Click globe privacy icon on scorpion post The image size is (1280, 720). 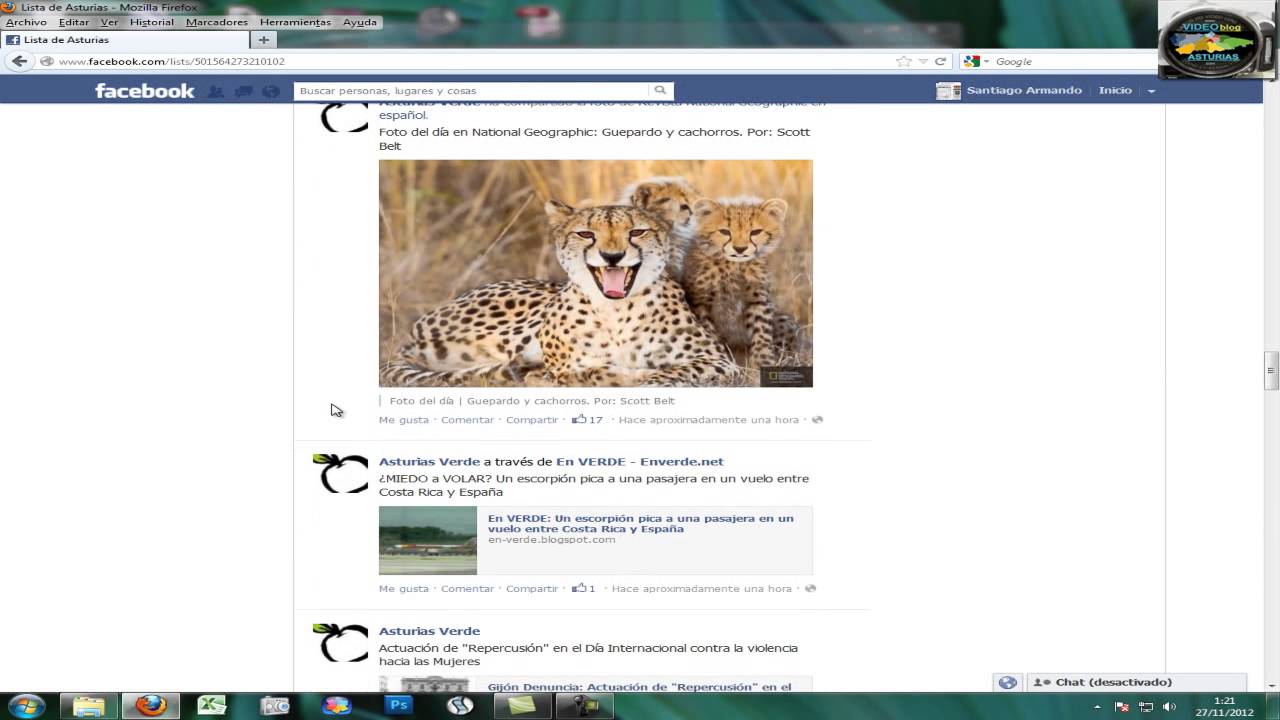pyautogui.click(x=810, y=589)
